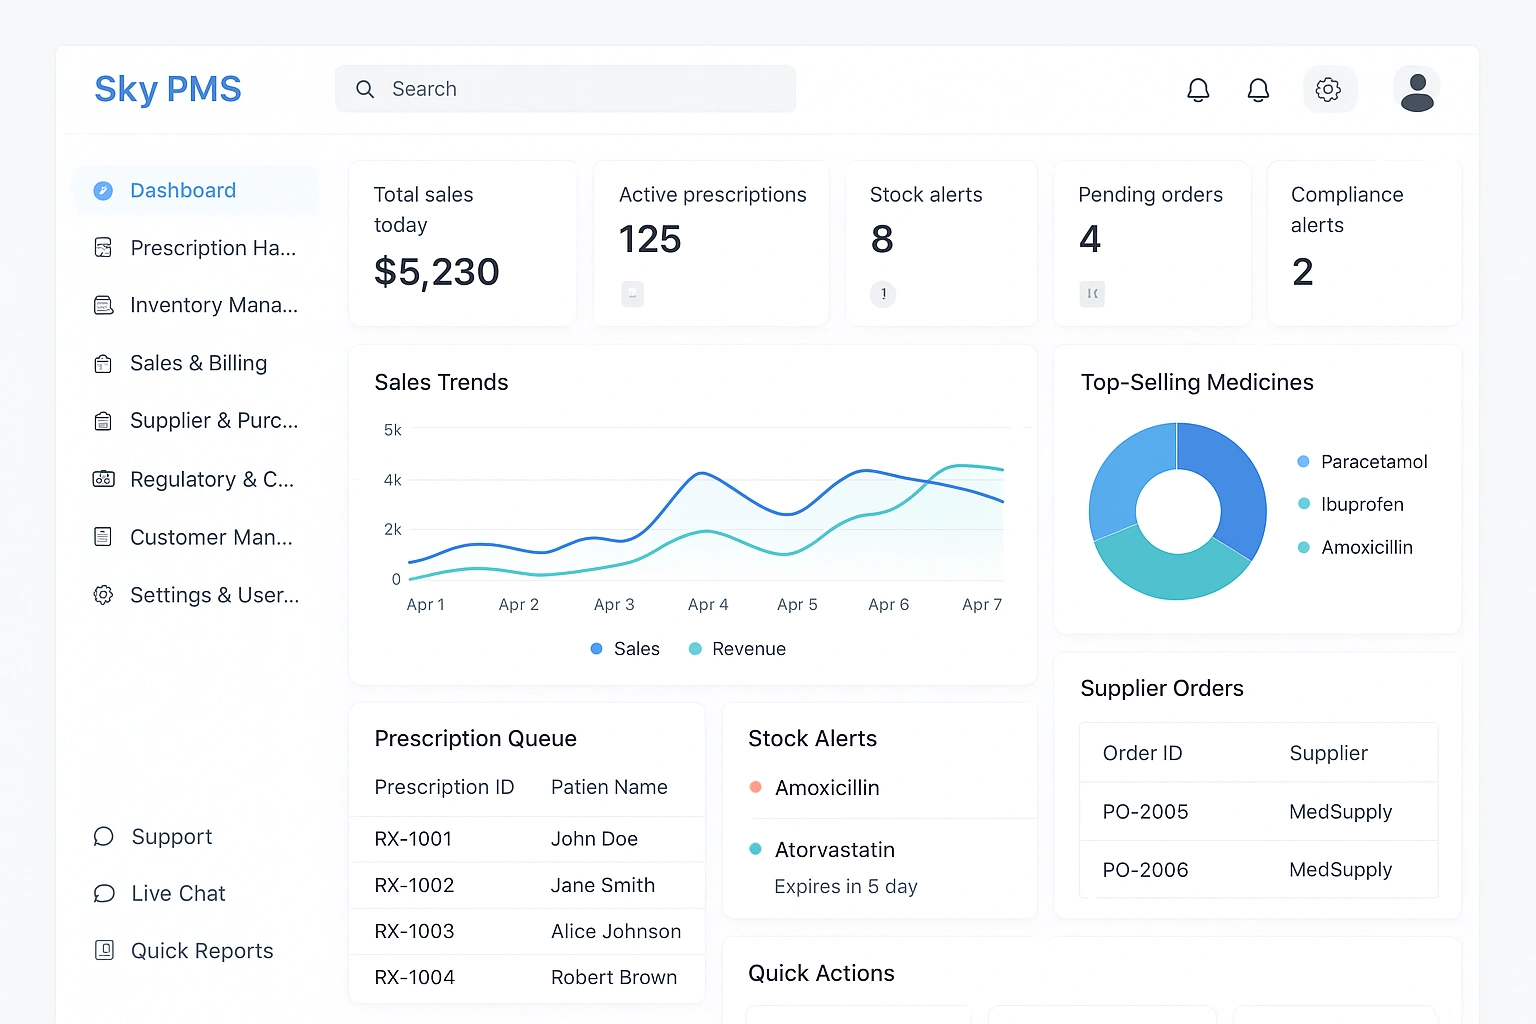
Task: Click the Search input field
Action: (565, 89)
